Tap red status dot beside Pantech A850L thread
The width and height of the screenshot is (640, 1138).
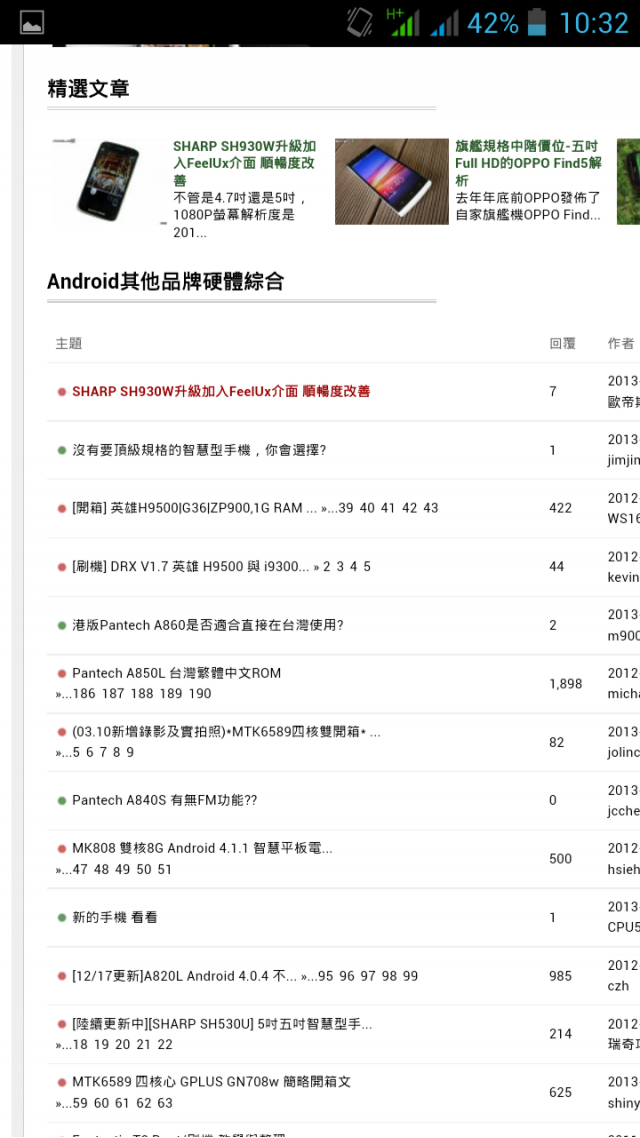pyautogui.click(x=62, y=673)
